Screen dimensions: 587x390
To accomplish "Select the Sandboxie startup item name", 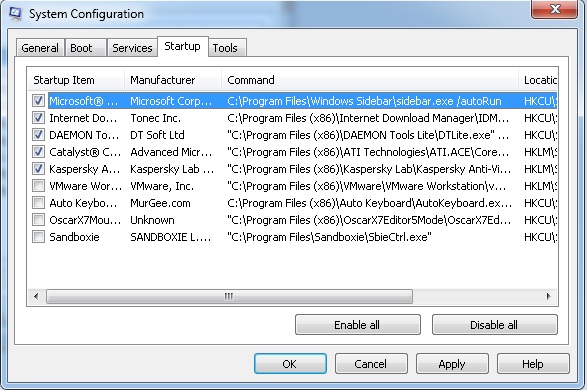I will pos(74,237).
